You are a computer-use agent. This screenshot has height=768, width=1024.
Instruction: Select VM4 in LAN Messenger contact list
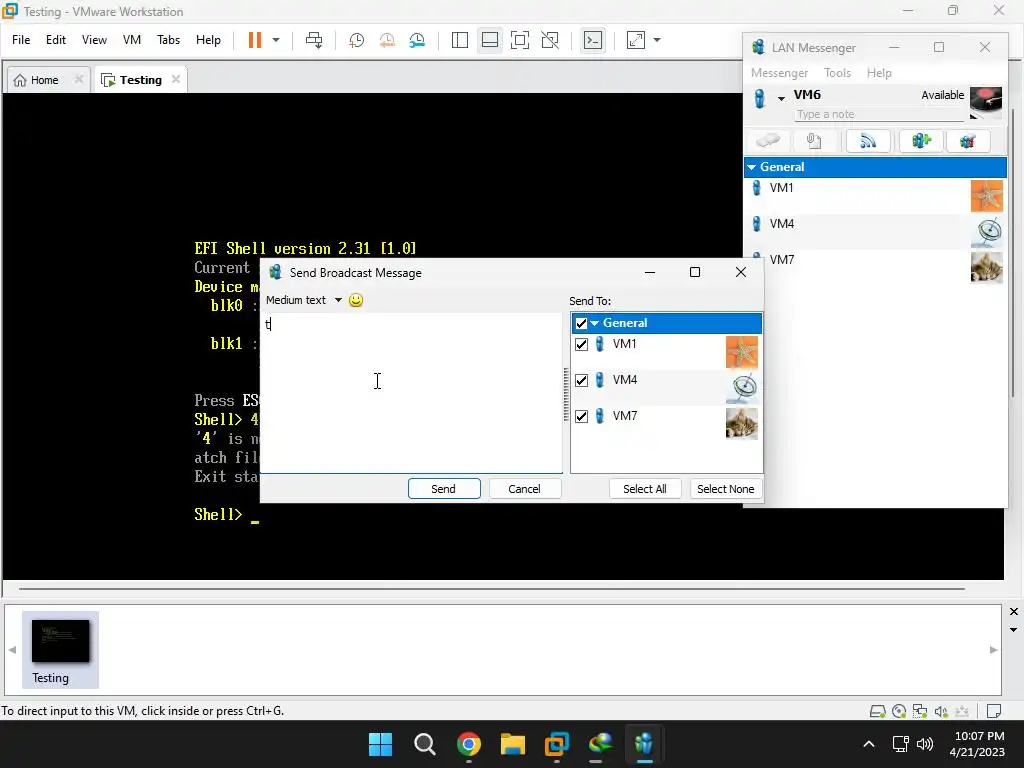coord(875,231)
